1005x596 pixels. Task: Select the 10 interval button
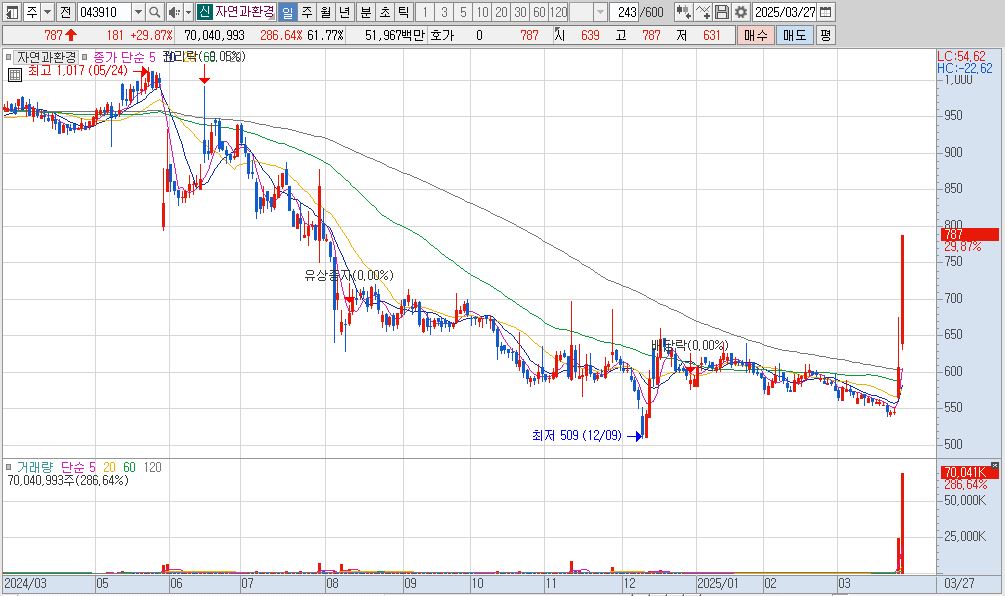point(482,12)
